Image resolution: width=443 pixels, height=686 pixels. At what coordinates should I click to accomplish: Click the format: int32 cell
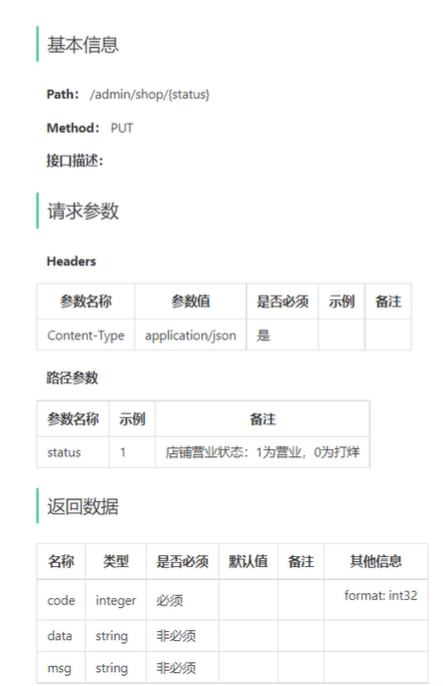tap(376, 600)
